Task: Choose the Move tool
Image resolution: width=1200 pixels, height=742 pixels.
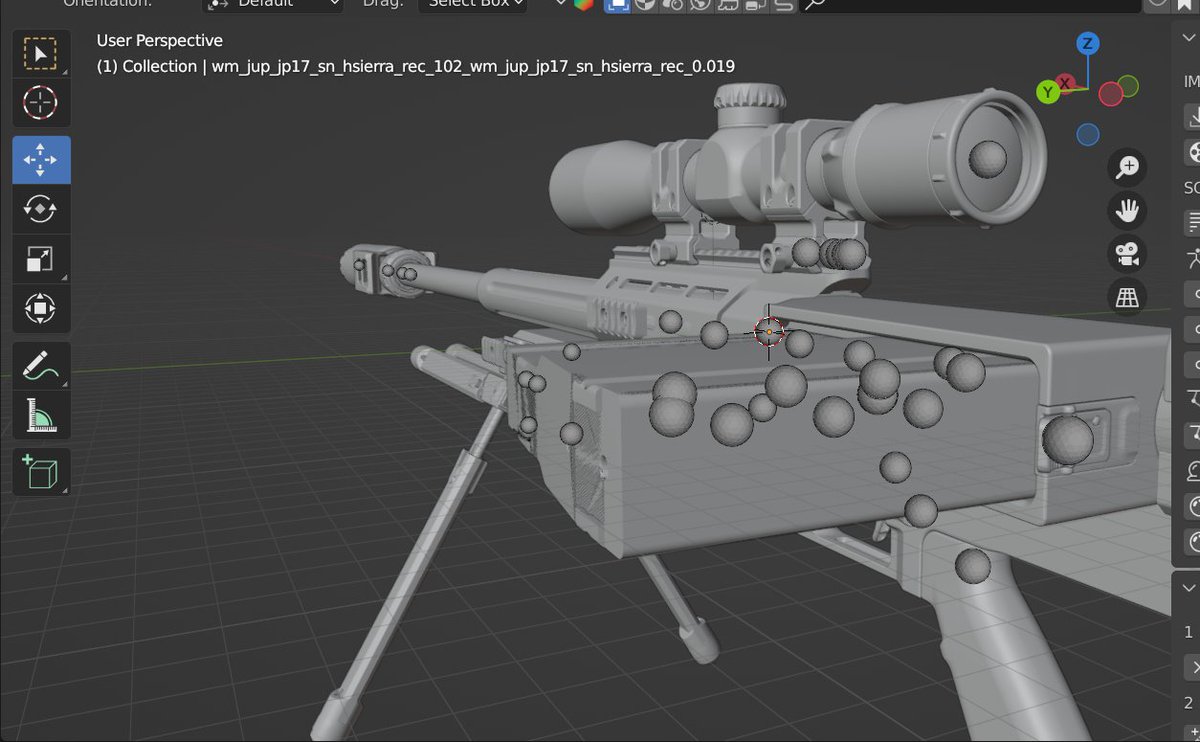Action: pyautogui.click(x=41, y=160)
